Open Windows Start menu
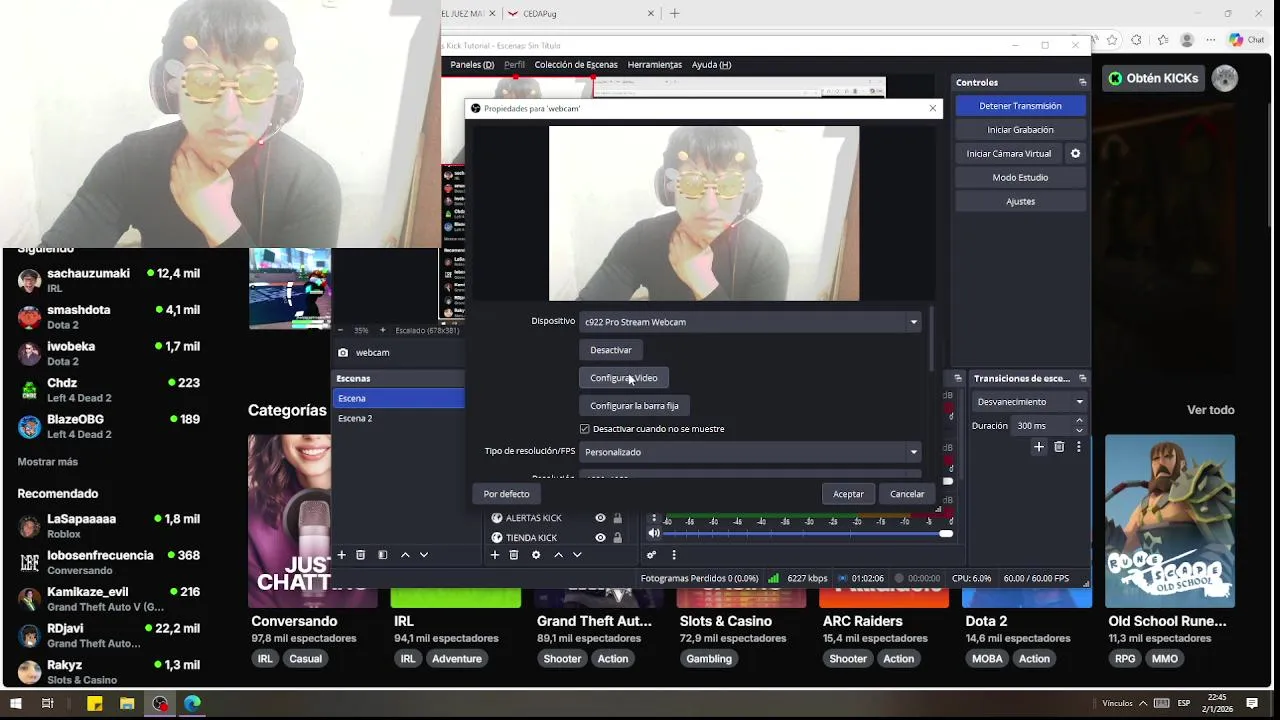The width and height of the screenshot is (1280, 720). tap(15, 704)
